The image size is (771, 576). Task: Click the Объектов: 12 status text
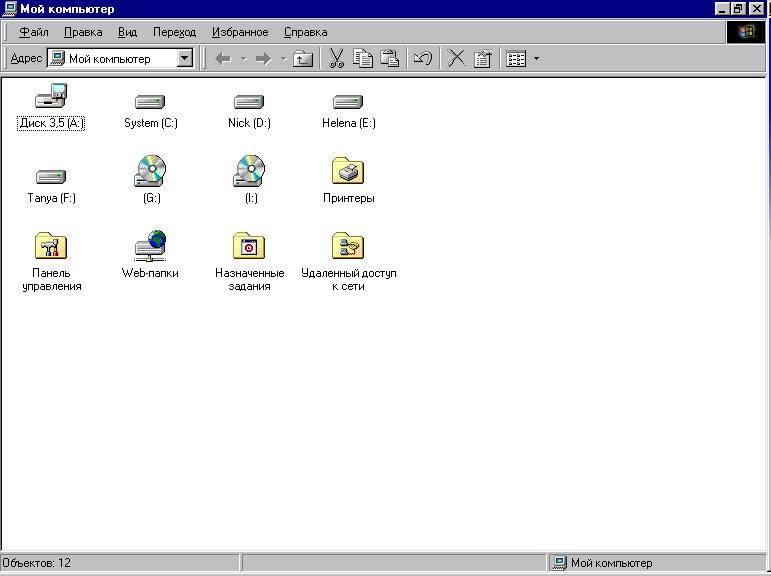37,562
